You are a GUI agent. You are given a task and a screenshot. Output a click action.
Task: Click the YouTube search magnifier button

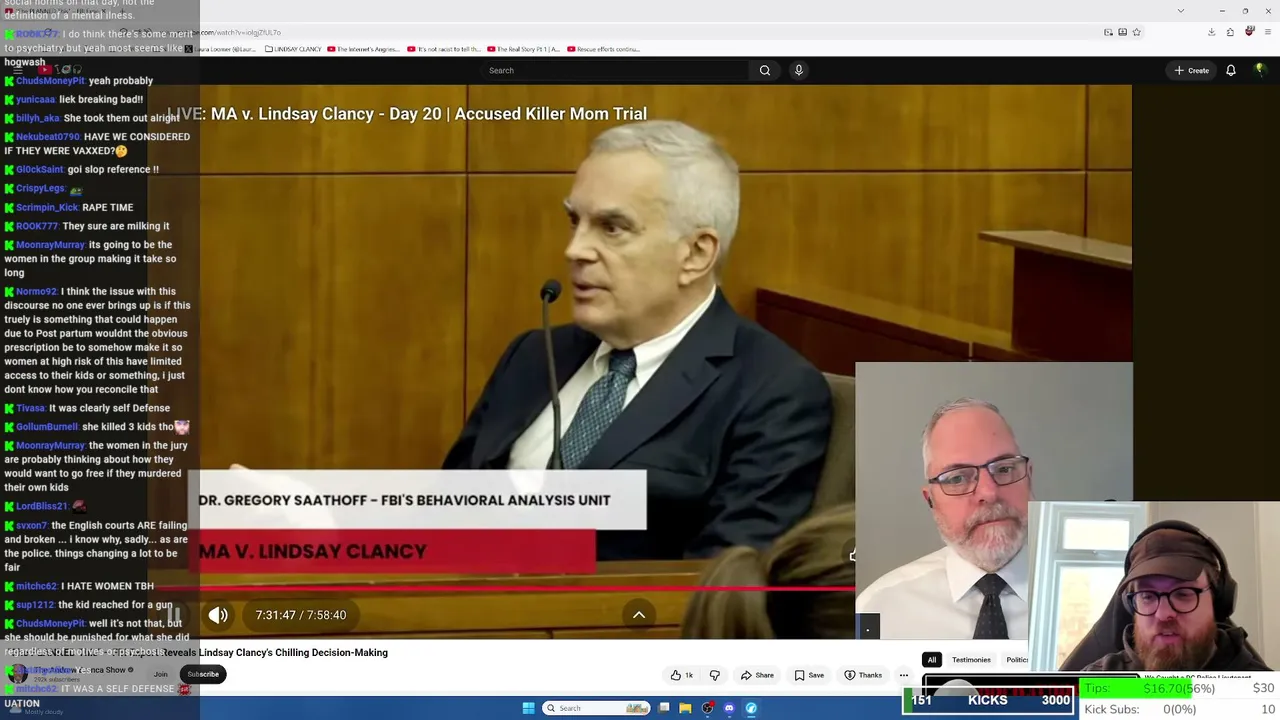tap(765, 70)
